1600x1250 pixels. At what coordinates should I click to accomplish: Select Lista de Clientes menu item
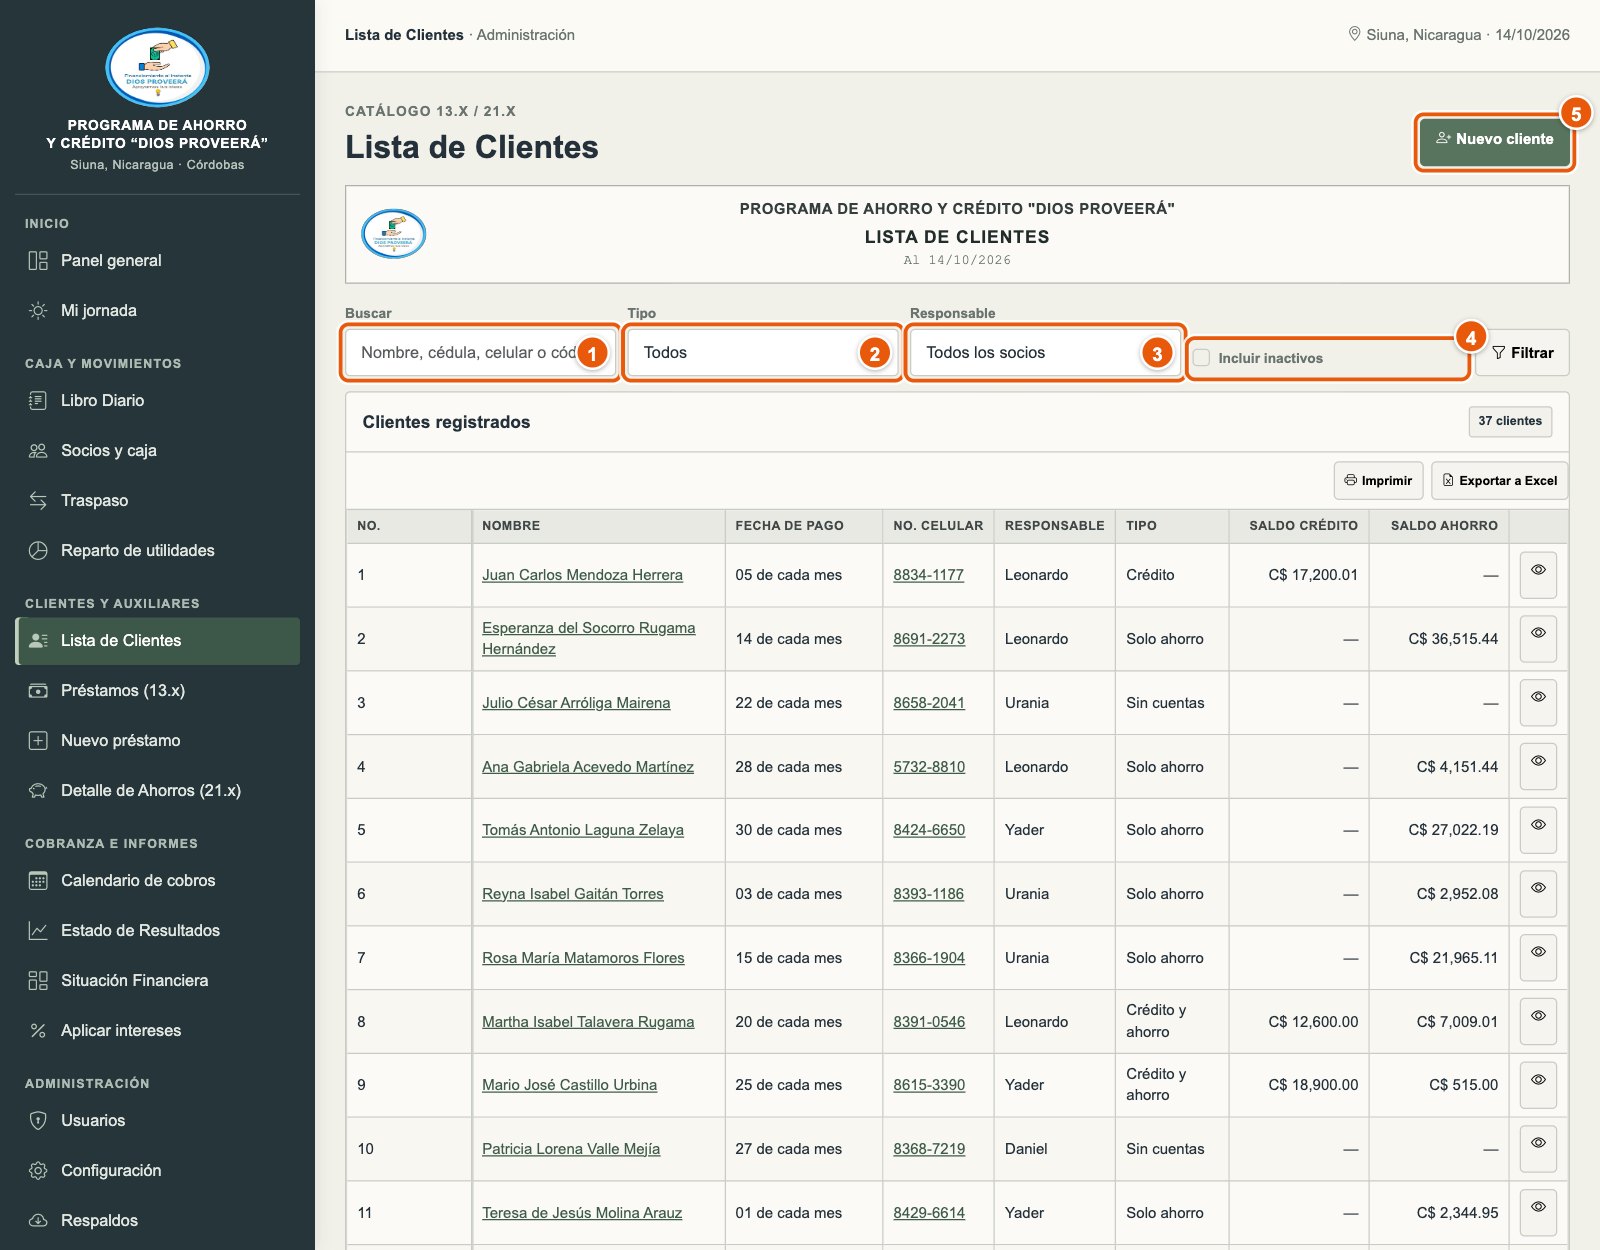(x=158, y=641)
